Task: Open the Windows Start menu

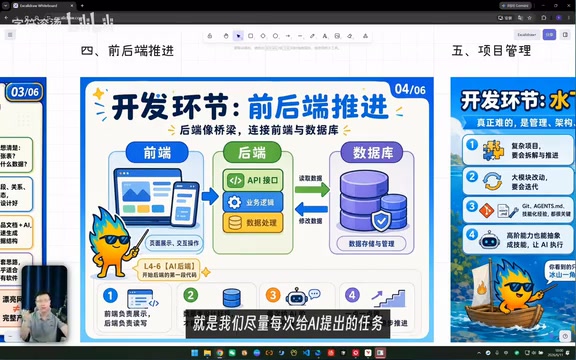Action: tap(195, 353)
